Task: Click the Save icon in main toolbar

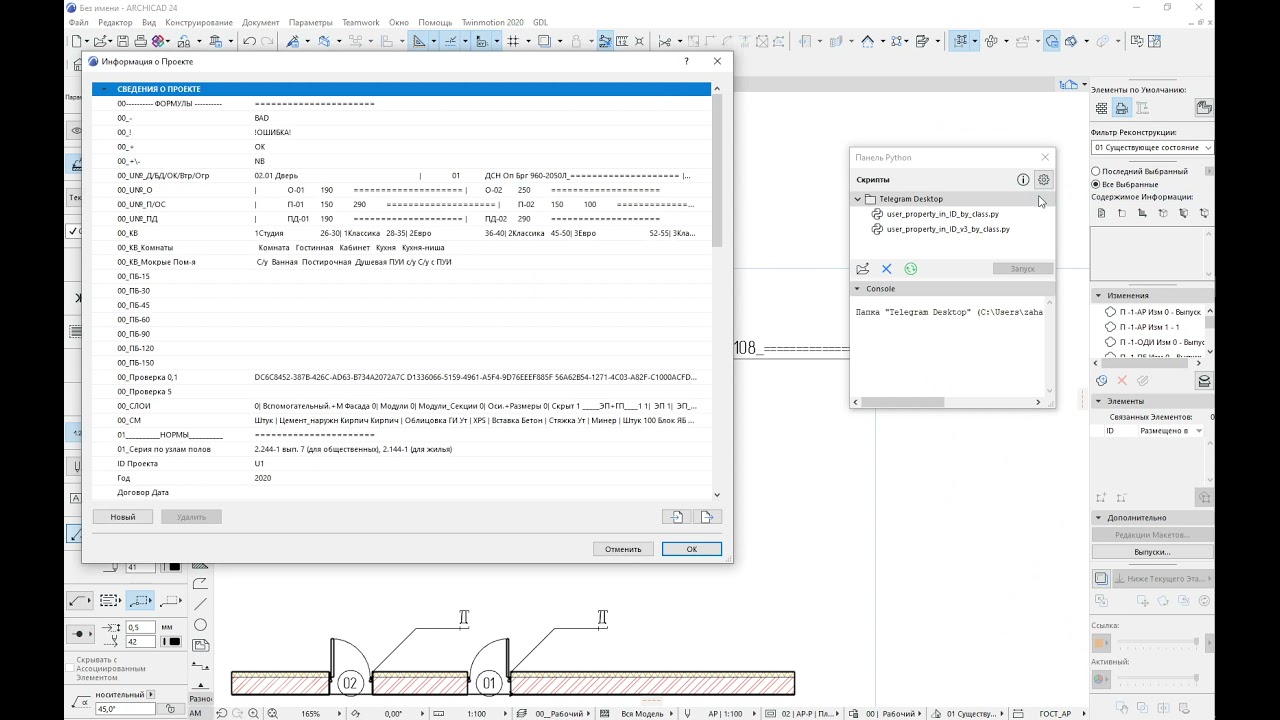Action: pyautogui.click(x=122, y=41)
